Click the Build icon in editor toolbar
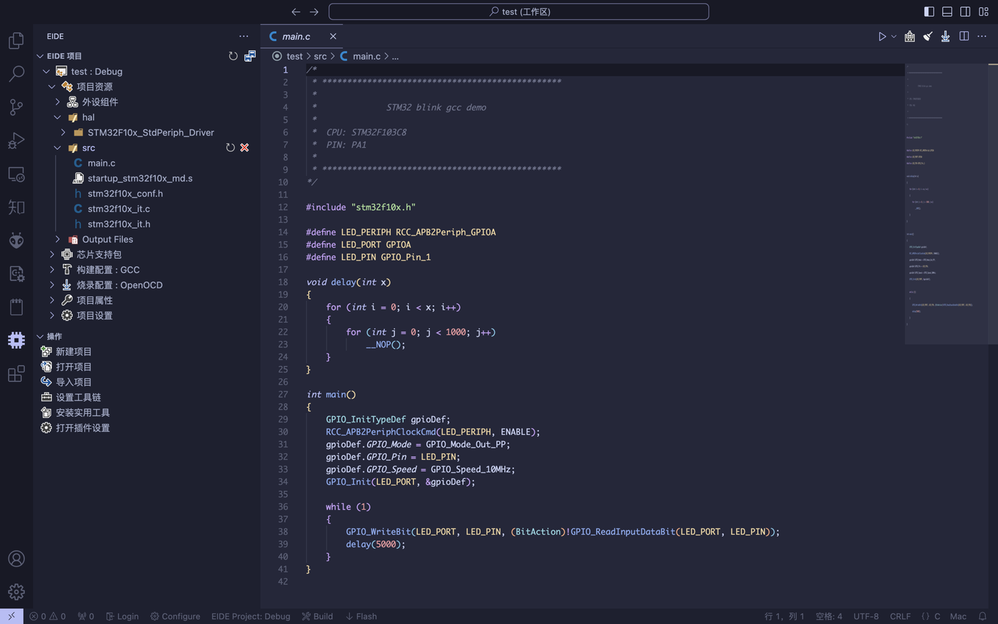Viewport: 998px width, 624px height. [x=910, y=36]
